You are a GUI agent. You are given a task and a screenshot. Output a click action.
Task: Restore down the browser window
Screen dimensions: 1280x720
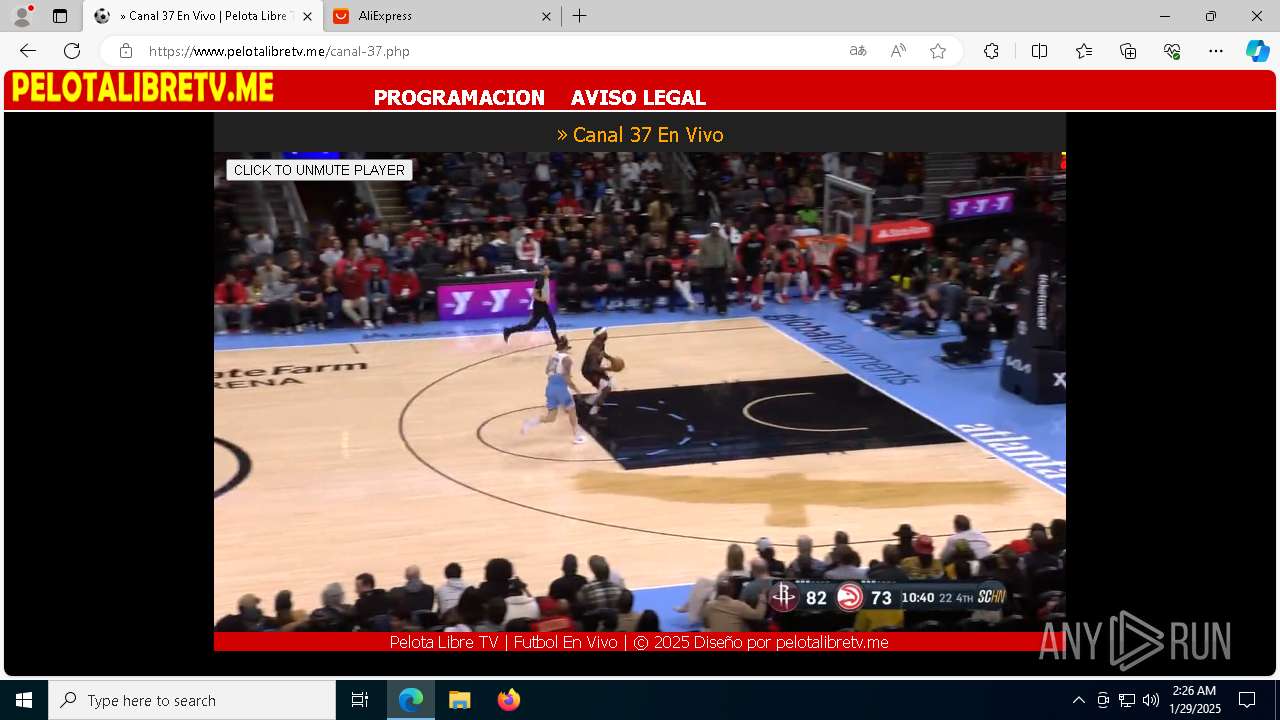(1211, 16)
